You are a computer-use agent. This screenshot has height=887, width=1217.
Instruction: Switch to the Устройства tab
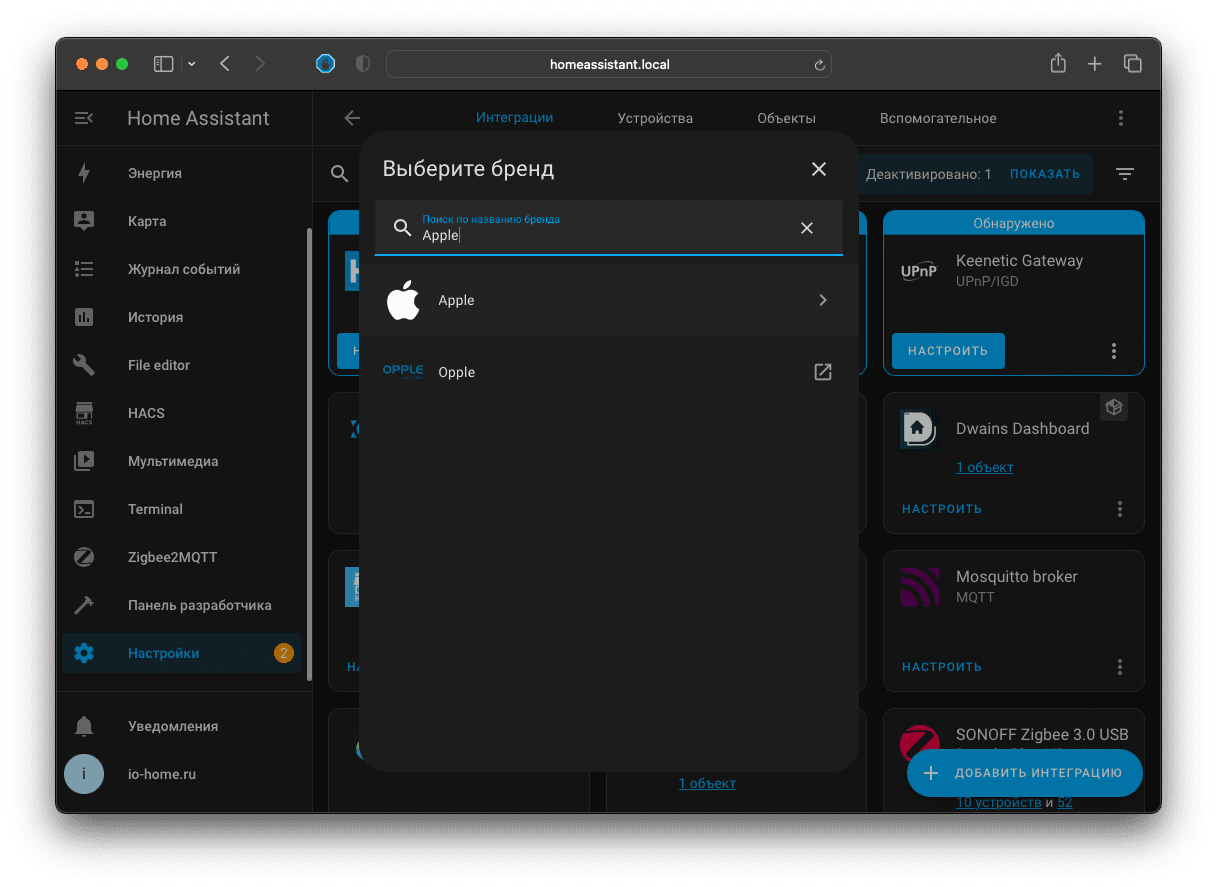click(x=655, y=118)
